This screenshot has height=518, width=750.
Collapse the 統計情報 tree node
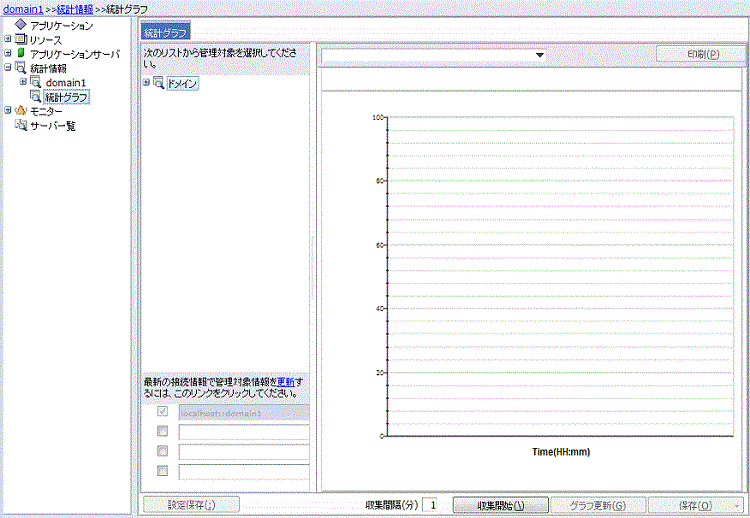8,68
